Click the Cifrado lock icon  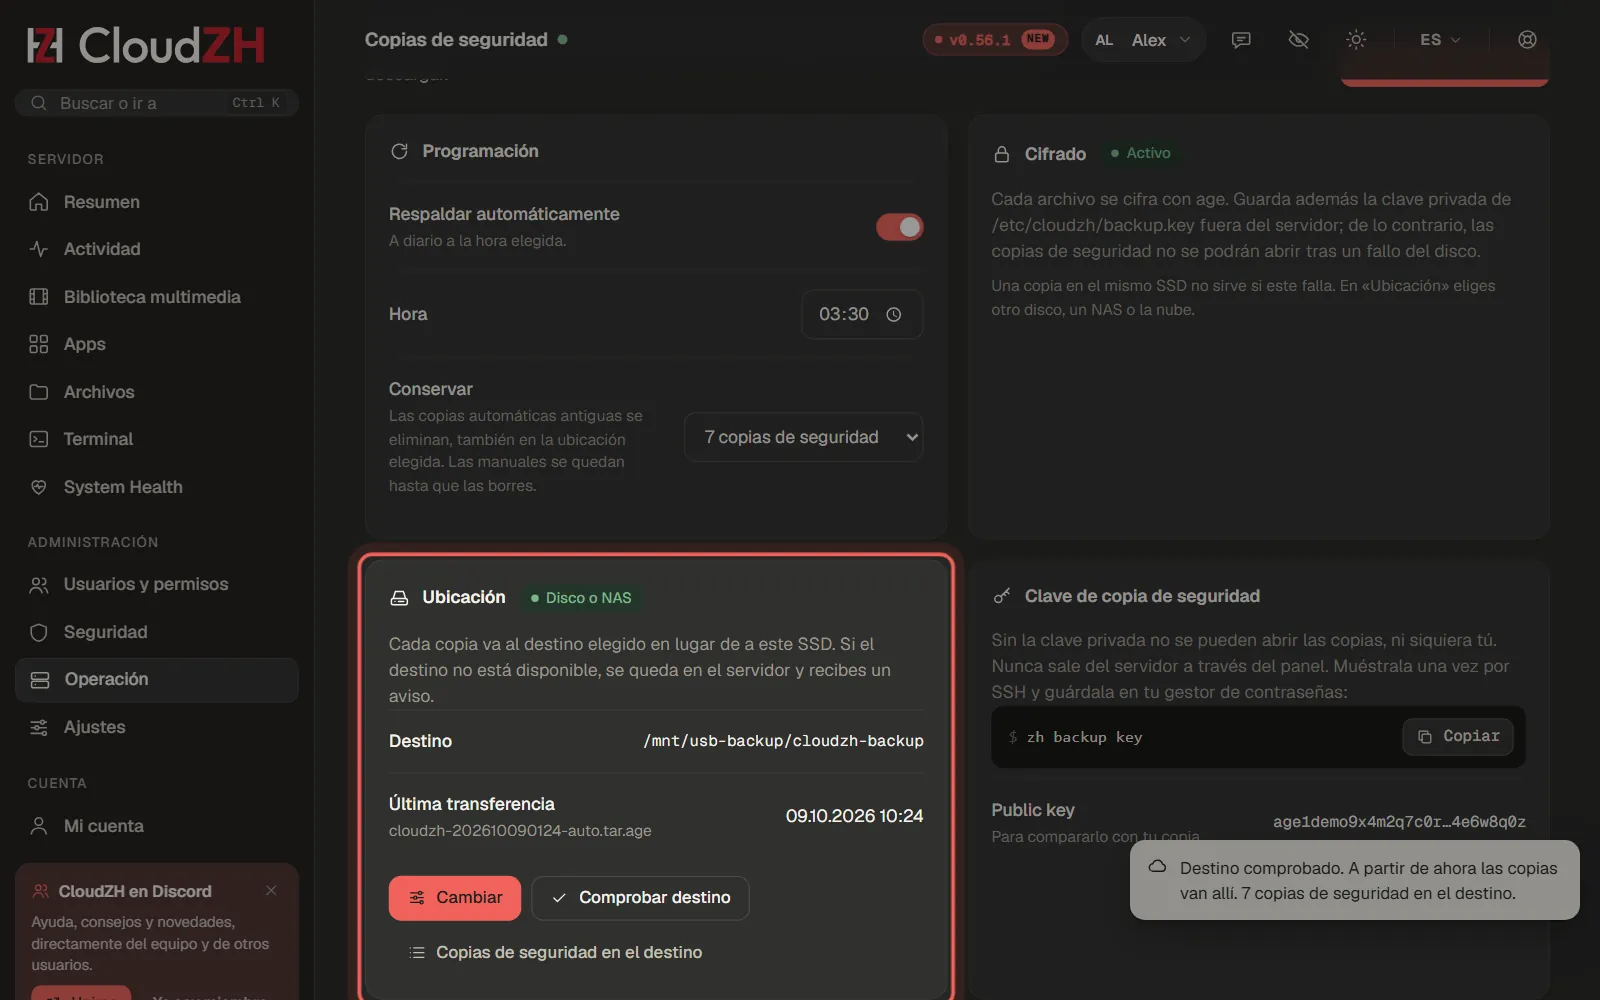(1001, 154)
